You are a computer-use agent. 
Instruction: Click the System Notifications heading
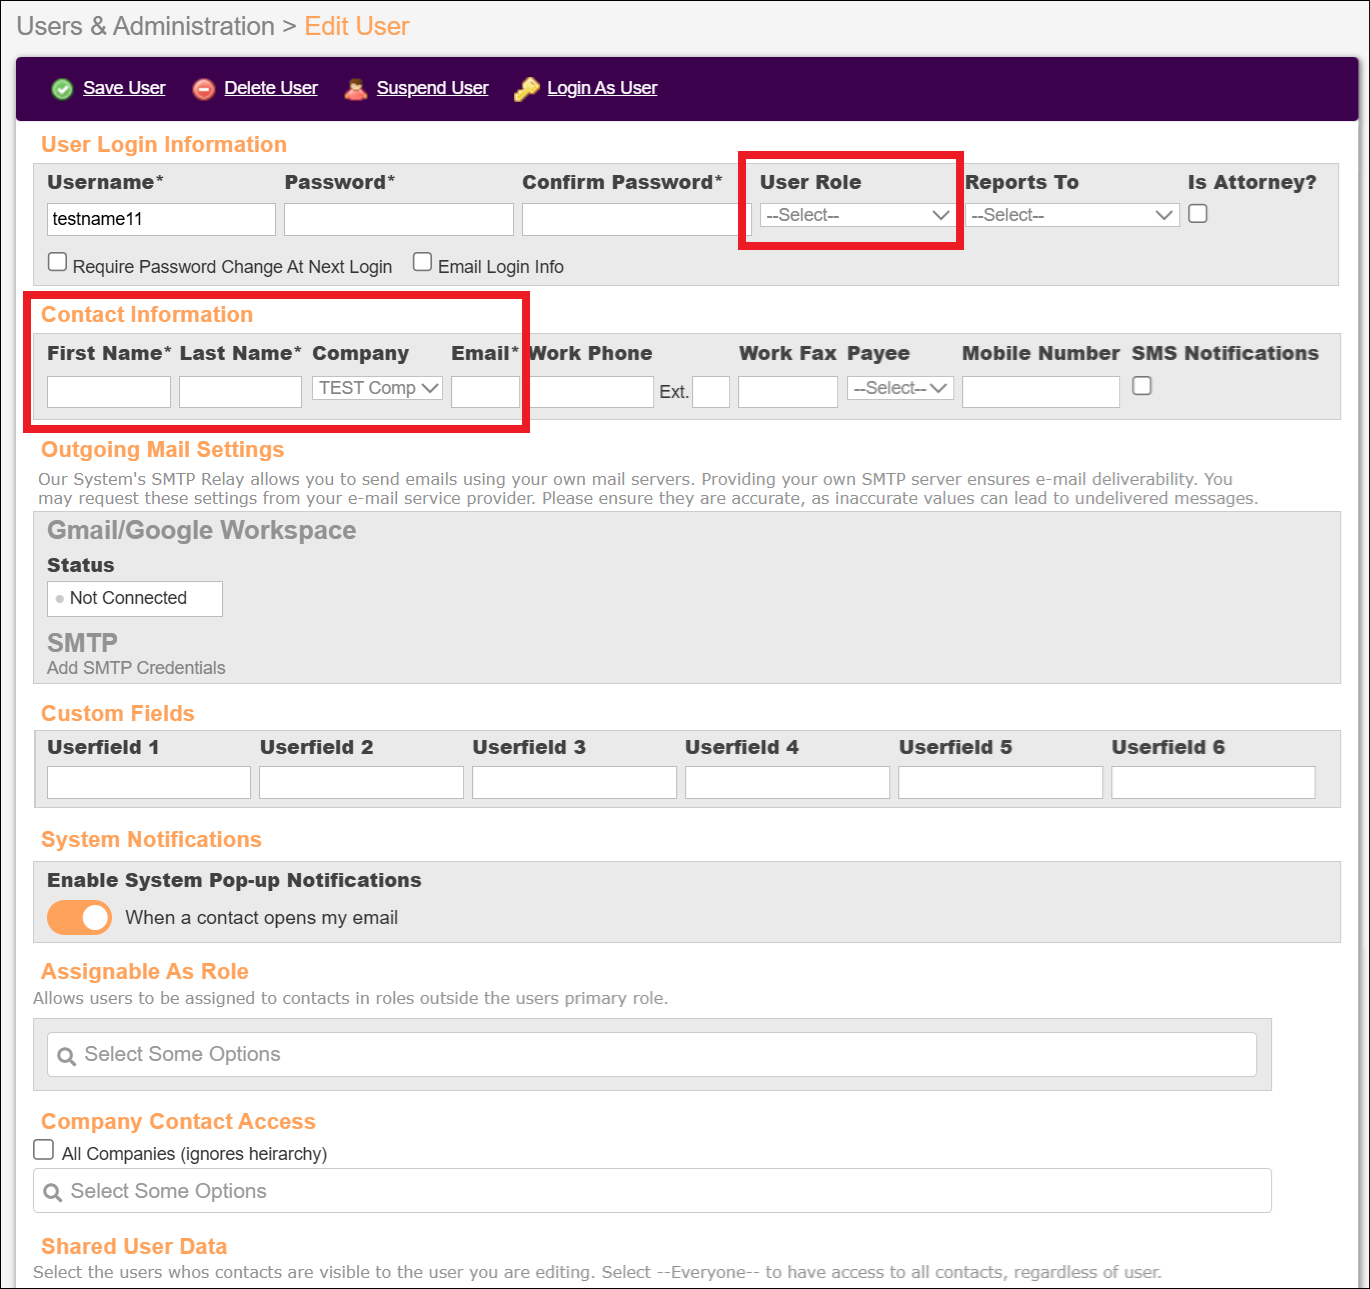pyautogui.click(x=151, y=839)
